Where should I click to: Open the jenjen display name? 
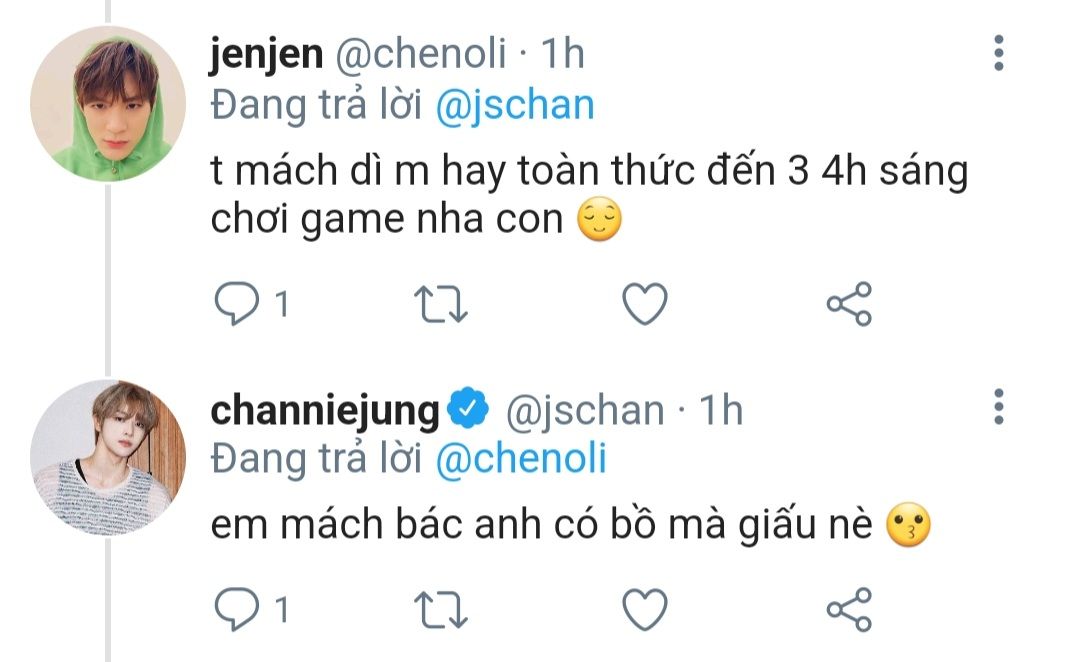click(266, 54)
